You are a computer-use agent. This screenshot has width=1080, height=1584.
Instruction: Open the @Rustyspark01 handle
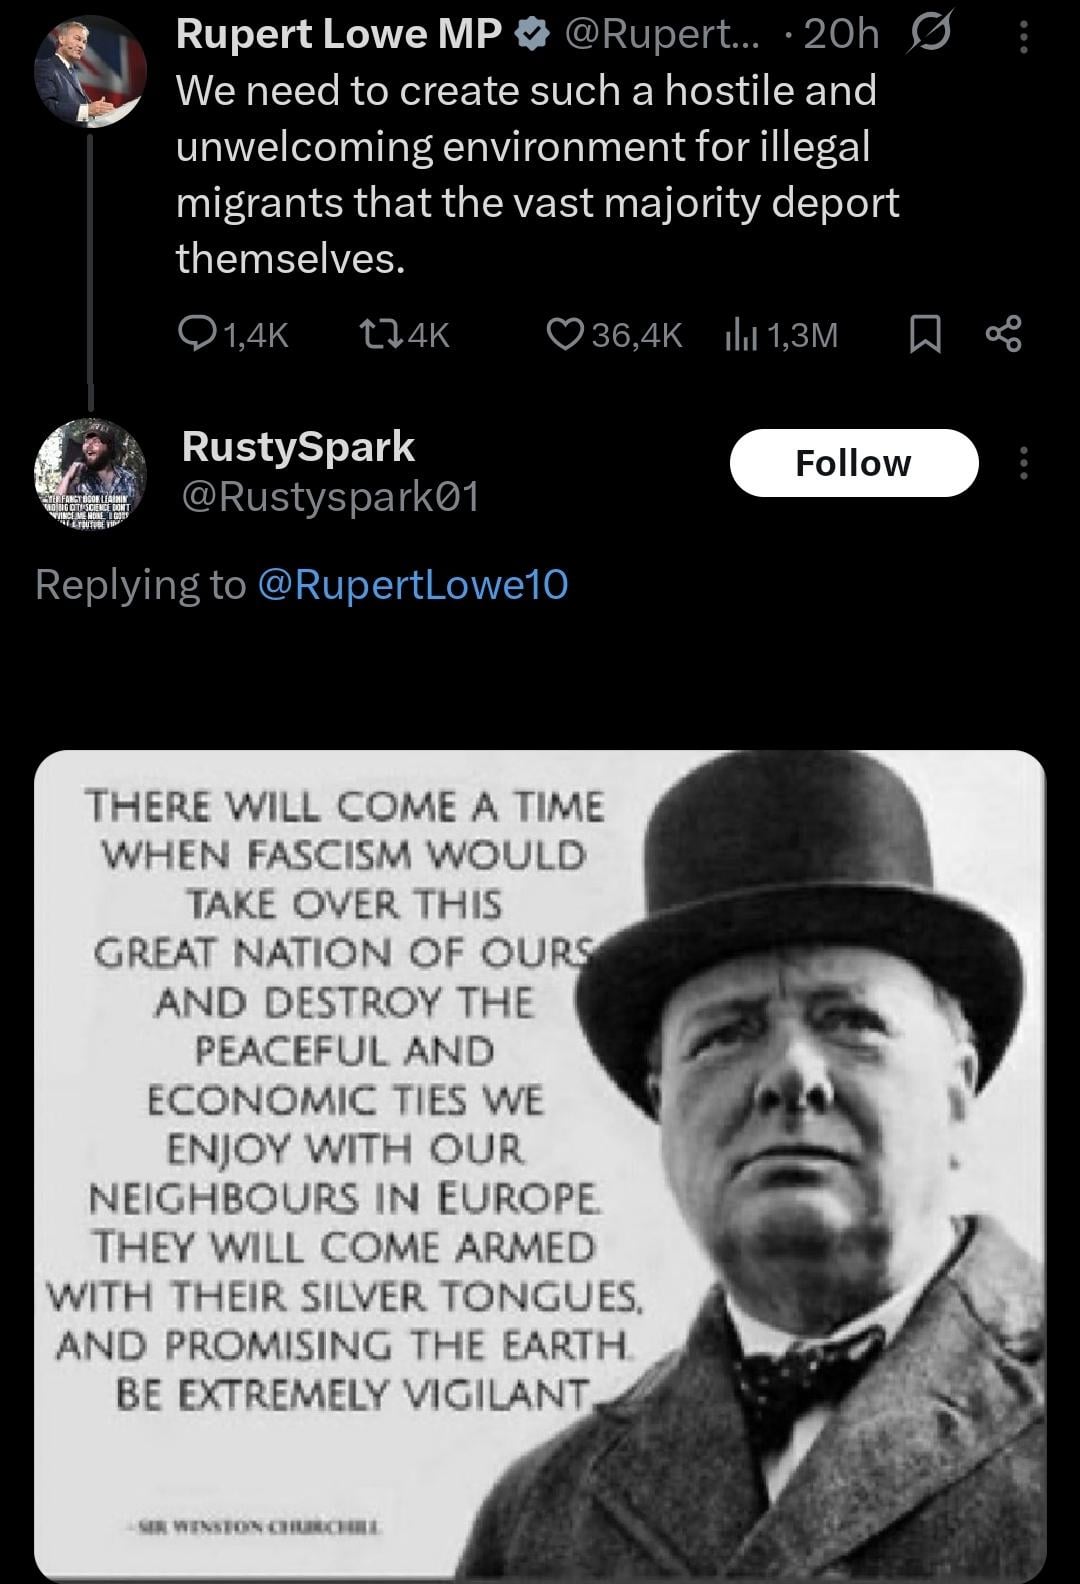click(x=330, y=496)
